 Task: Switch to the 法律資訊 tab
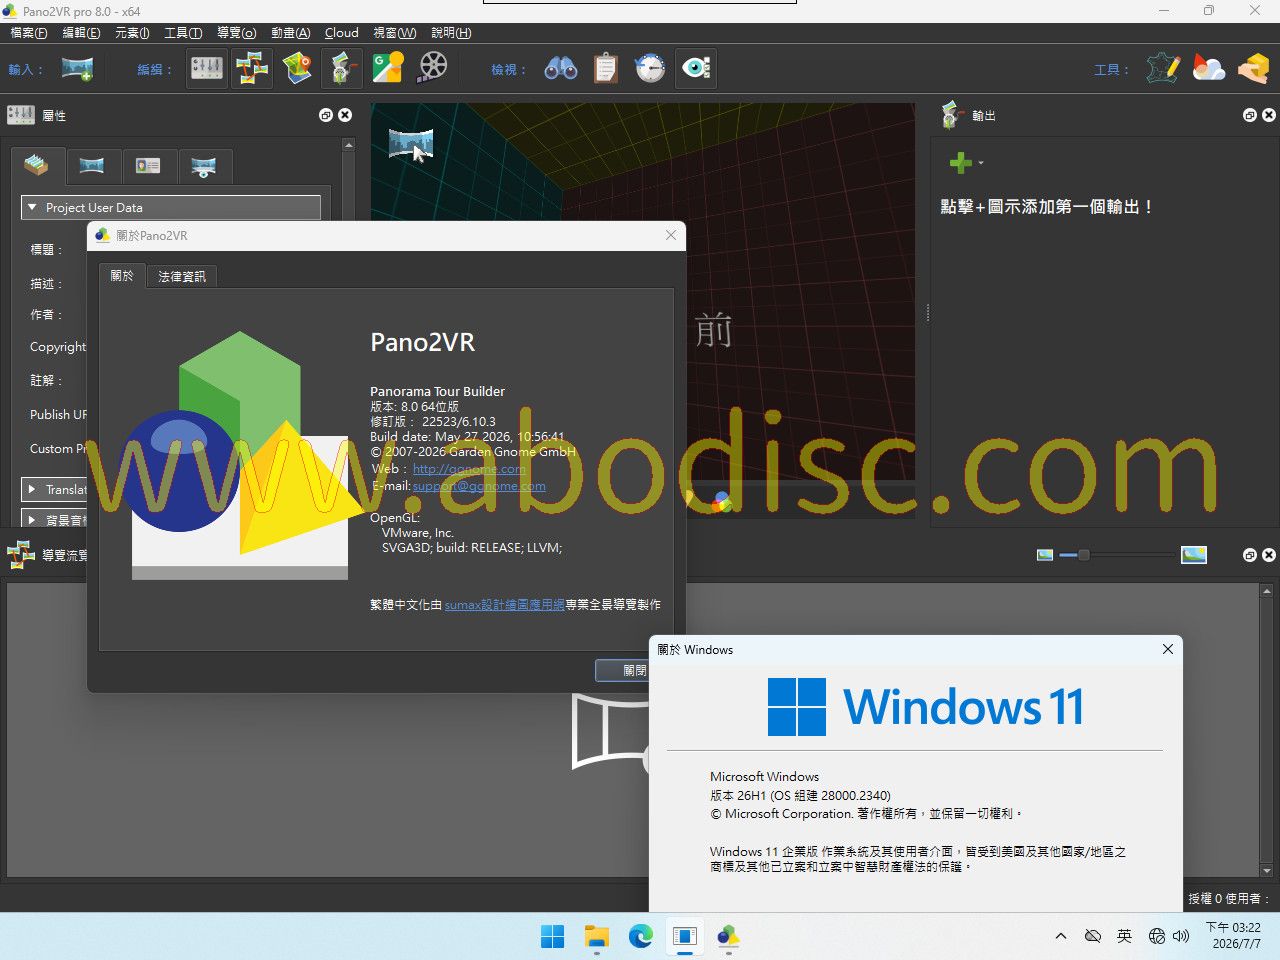182,277
